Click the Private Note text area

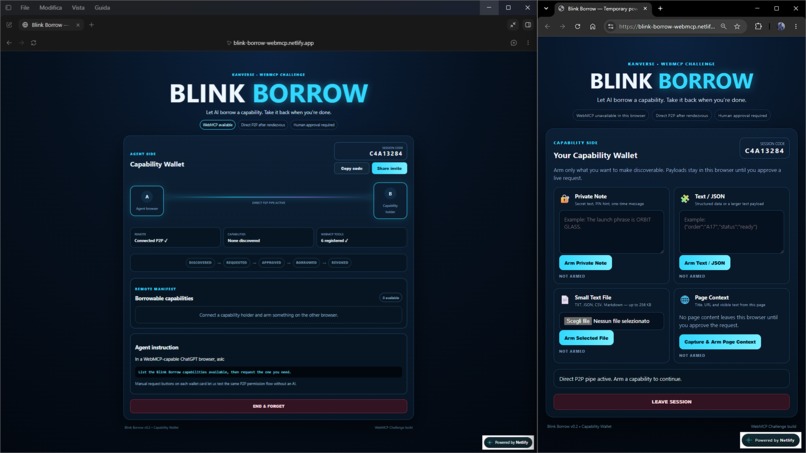click(x=611, y=231)
